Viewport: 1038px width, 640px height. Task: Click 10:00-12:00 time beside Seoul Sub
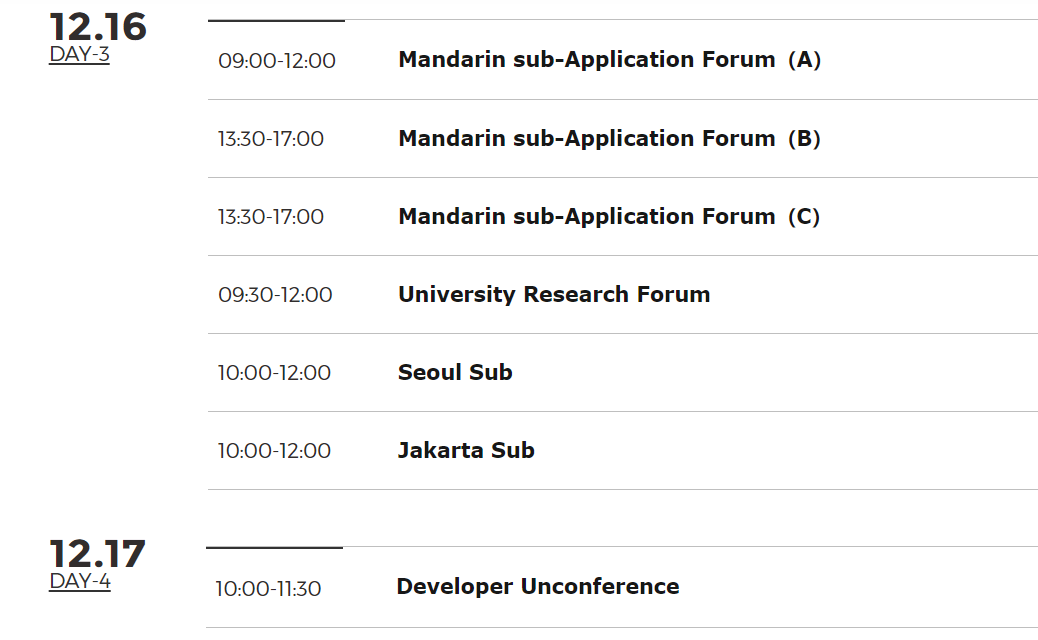coord(274,373)
